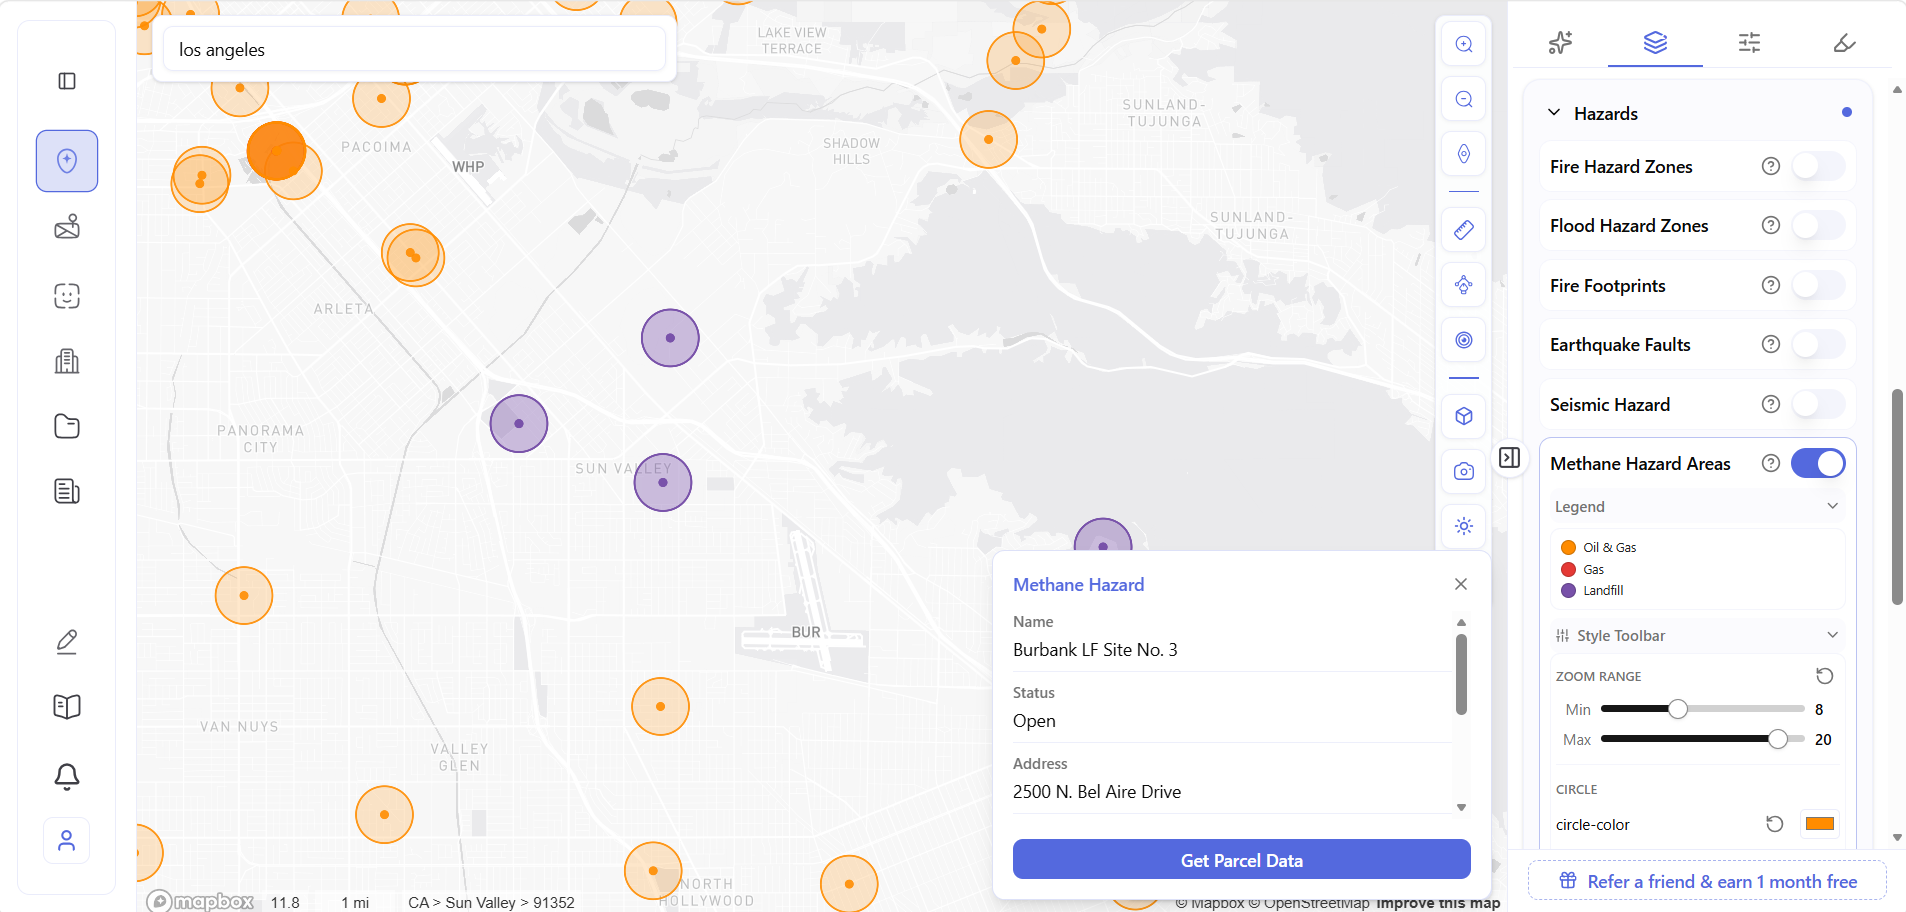Switch to the sliders settings tab
This screenshot has width=1906, height=912.
click(x=1750, y=42)
